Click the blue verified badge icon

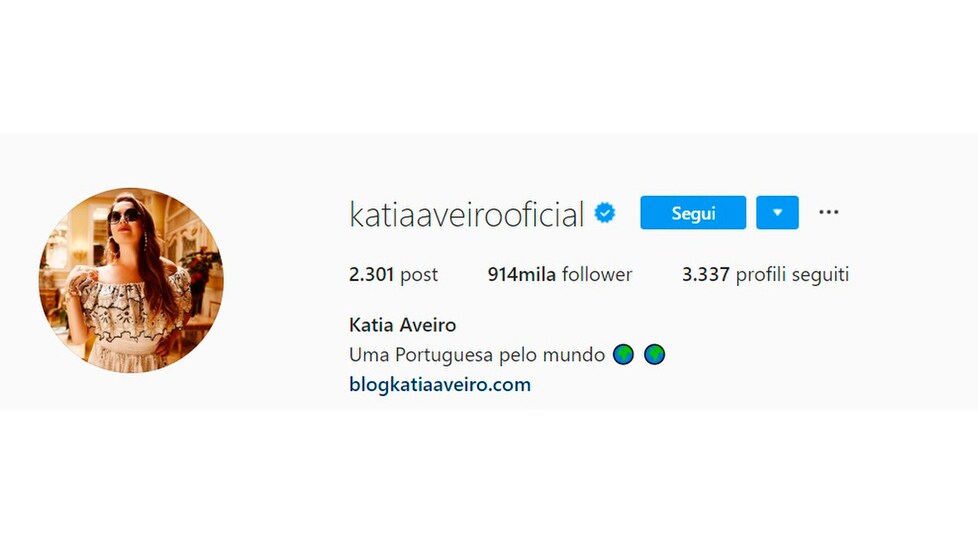click(604, 213)
